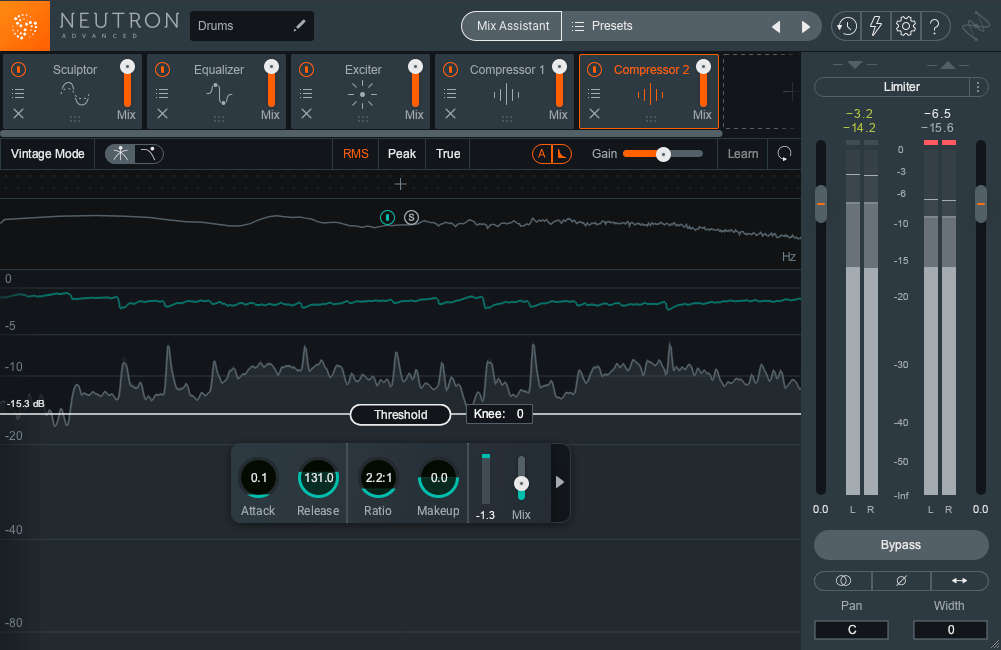
Task: Remove the Equalizer module
Action: [163, 114]
